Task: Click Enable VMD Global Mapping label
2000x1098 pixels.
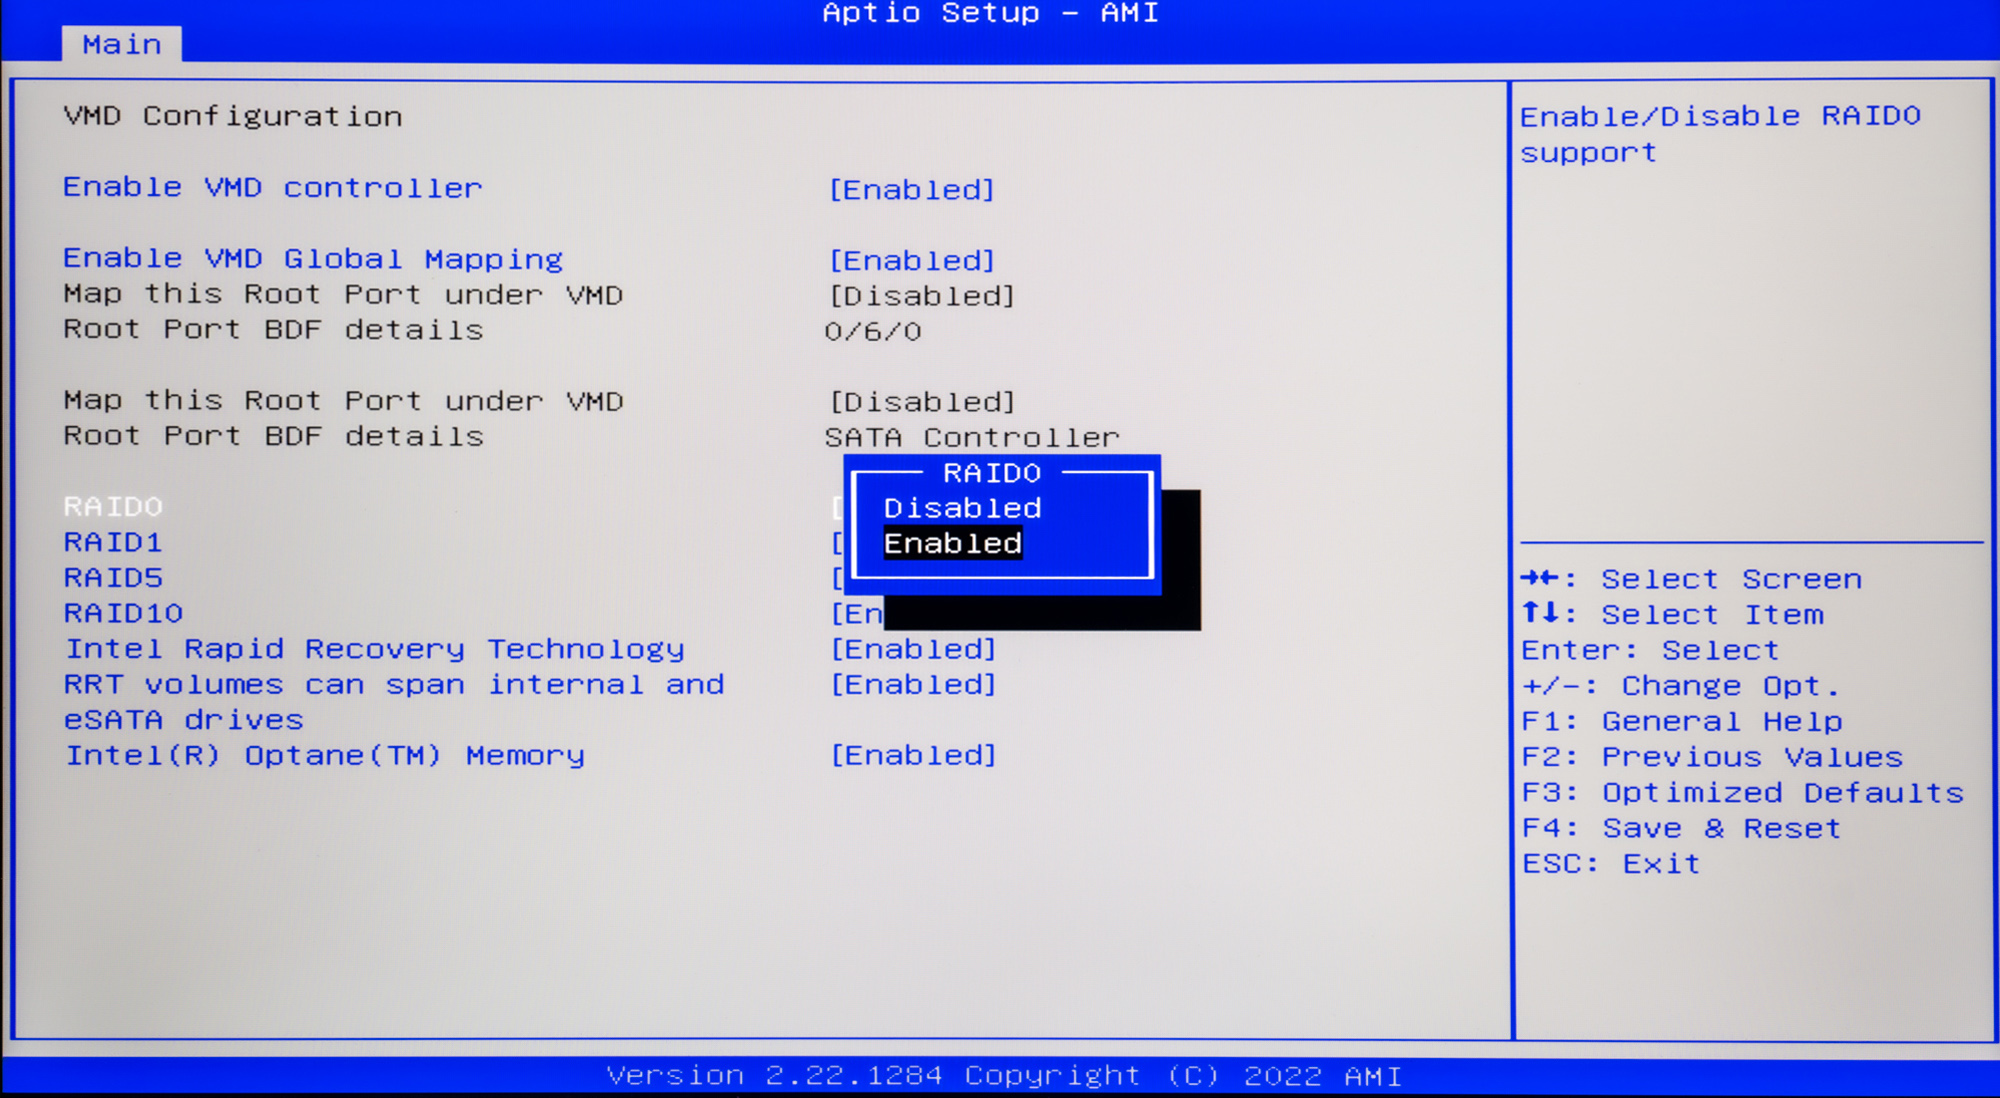Action: tap(313, 259)
